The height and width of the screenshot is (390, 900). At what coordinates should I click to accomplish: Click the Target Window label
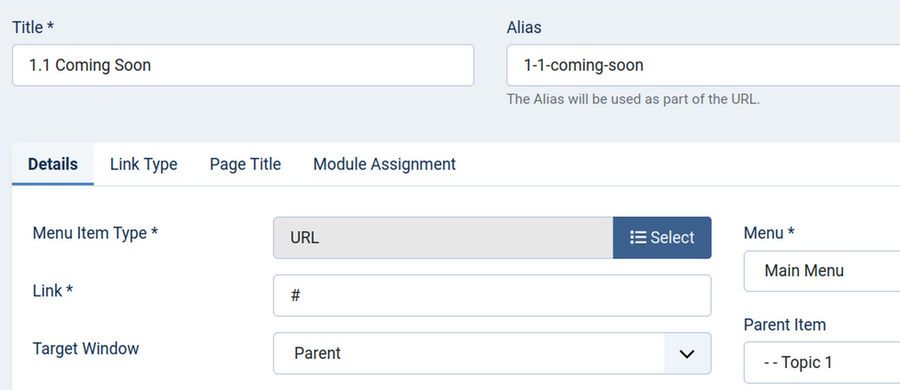(x=86, y=349)
